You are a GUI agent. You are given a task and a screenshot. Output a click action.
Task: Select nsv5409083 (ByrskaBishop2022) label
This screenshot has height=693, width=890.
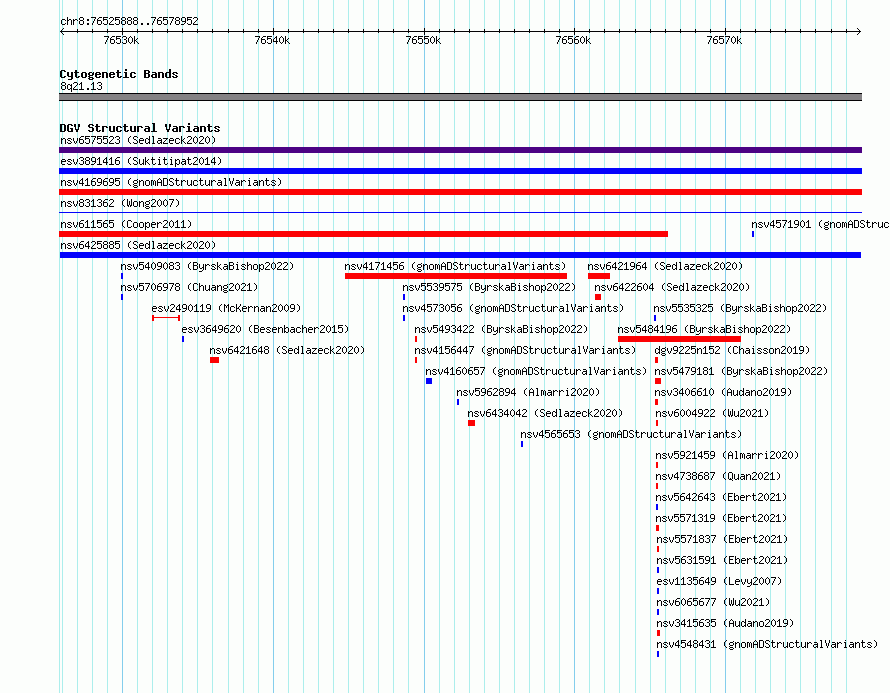pos(207,266)
